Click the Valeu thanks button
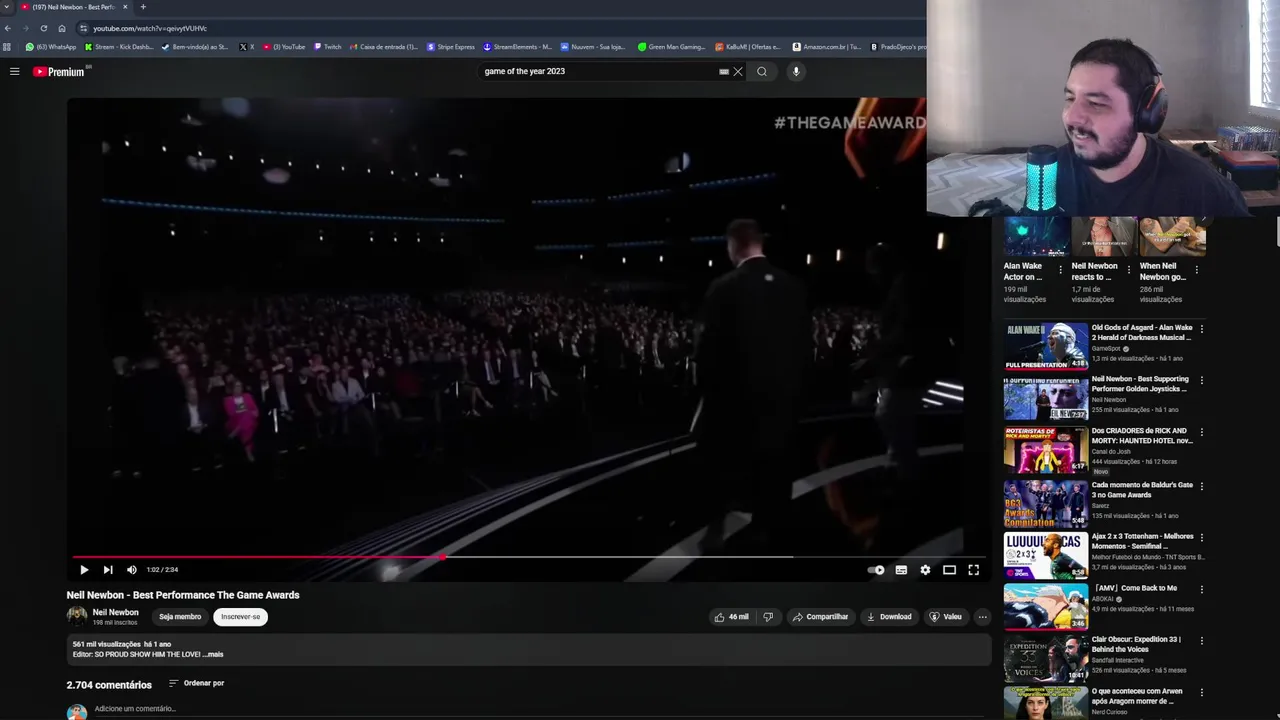1280x720 pixels. 945,617
